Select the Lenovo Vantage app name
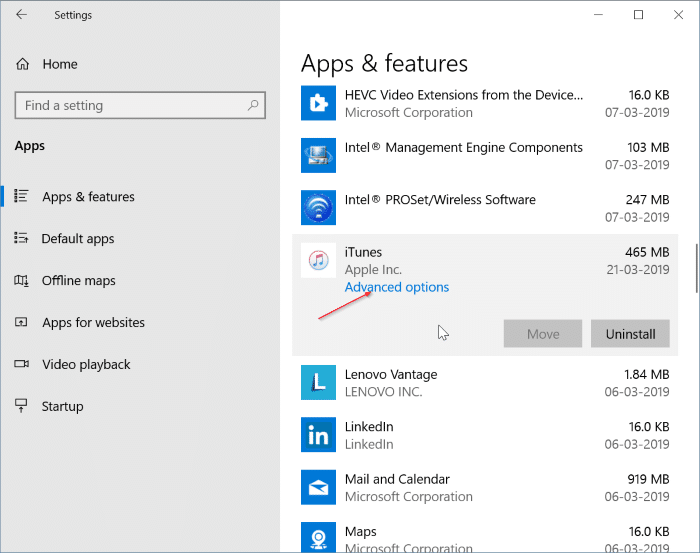Image resolution: width=700 pixels, height=553 pixels. click(391, 374)
